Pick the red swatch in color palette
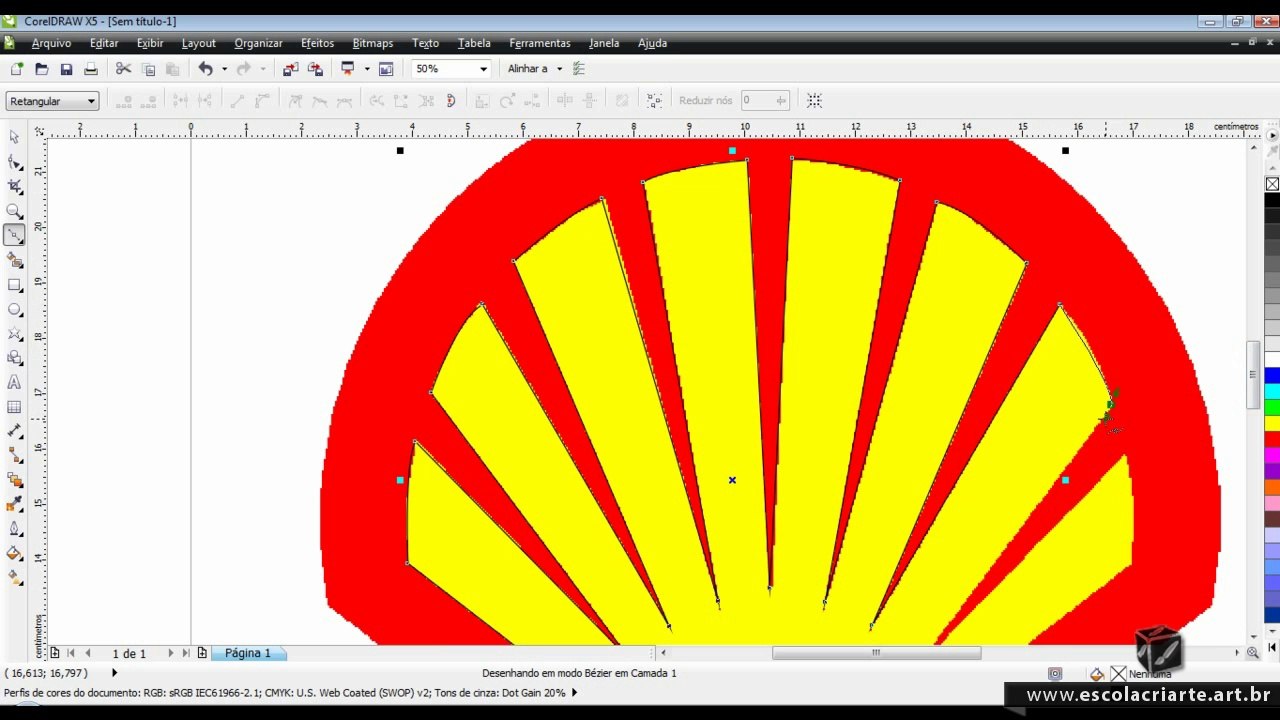 click(1272, 439)
